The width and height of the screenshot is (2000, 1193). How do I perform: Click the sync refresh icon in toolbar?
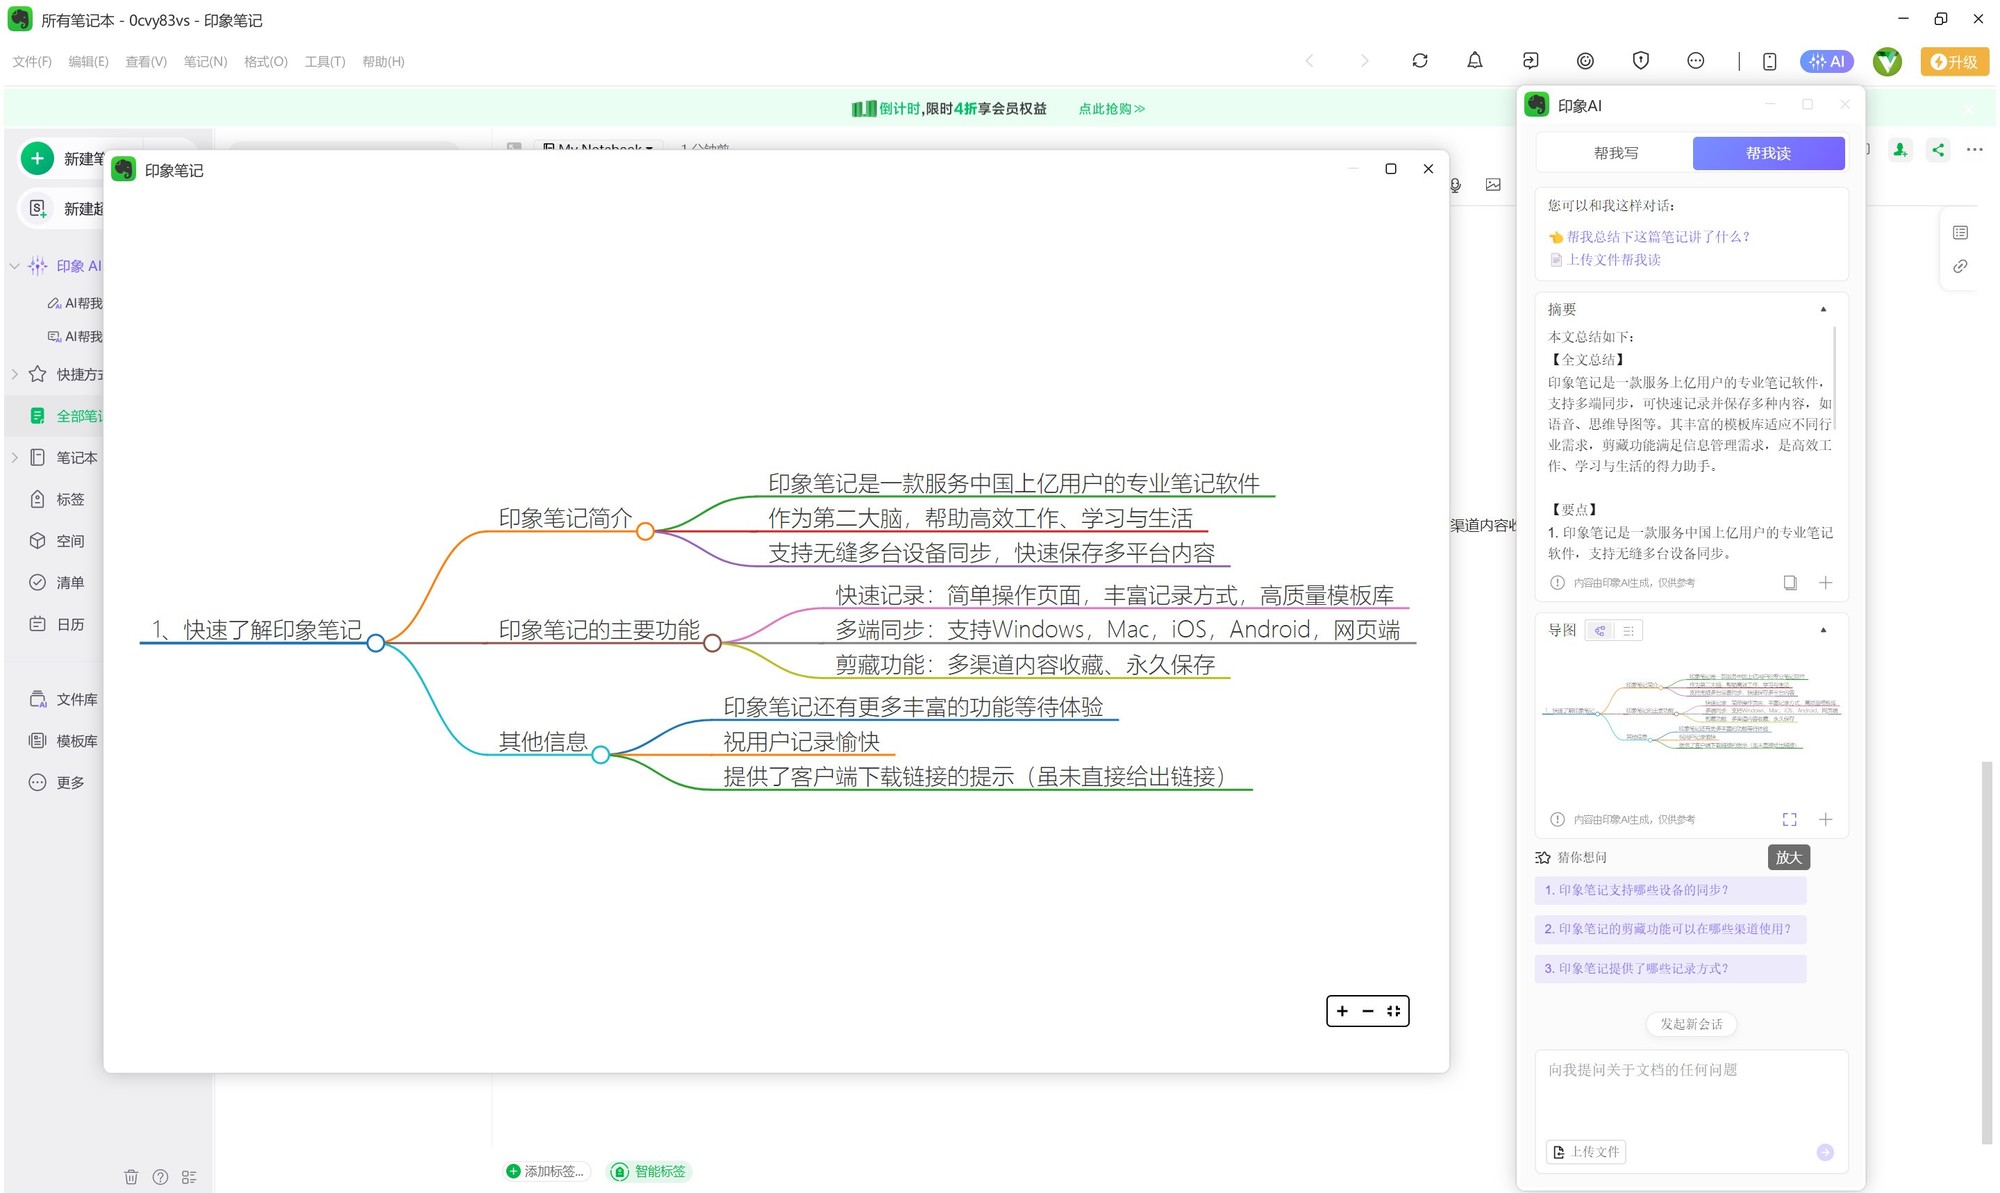(x=1420, y=61)
